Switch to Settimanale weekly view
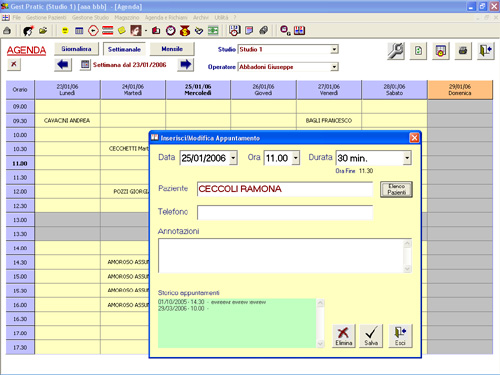Image resolution: width=500 pixels, height=375 pixels. pyautogui.click(x=124, y=49)
